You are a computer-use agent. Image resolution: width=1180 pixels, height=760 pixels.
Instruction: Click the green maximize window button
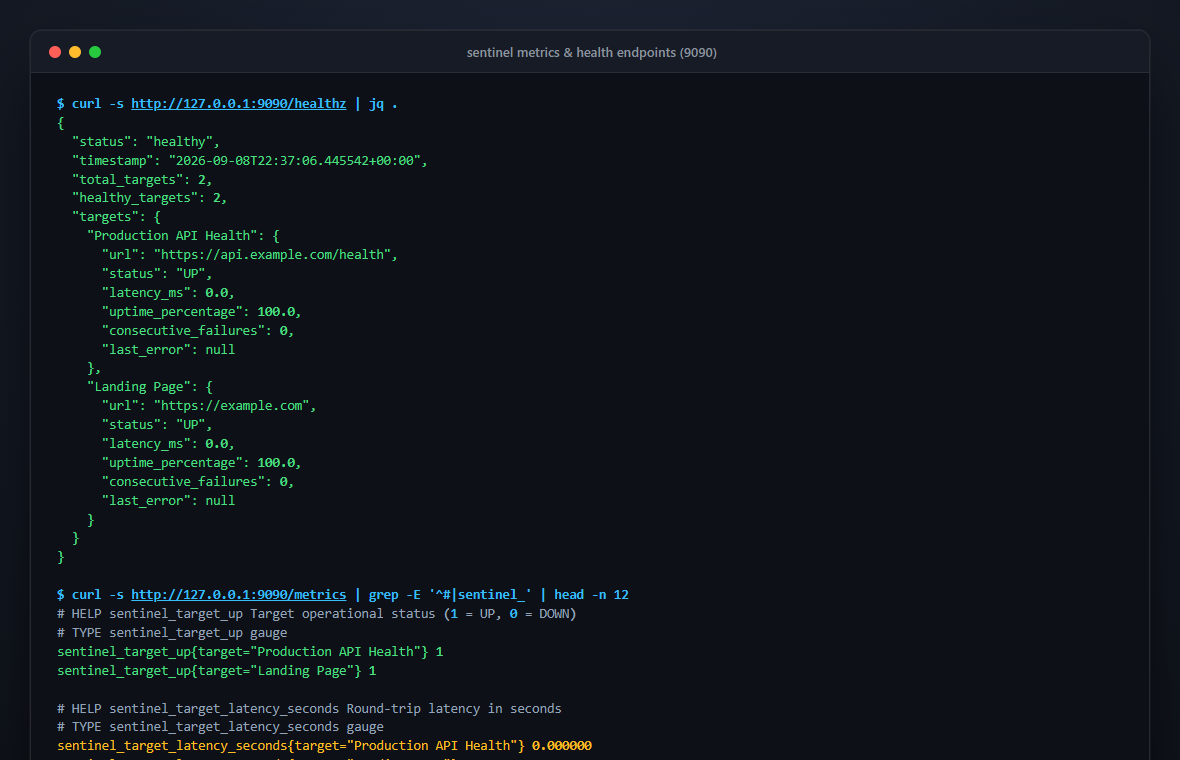click(95, 52)
